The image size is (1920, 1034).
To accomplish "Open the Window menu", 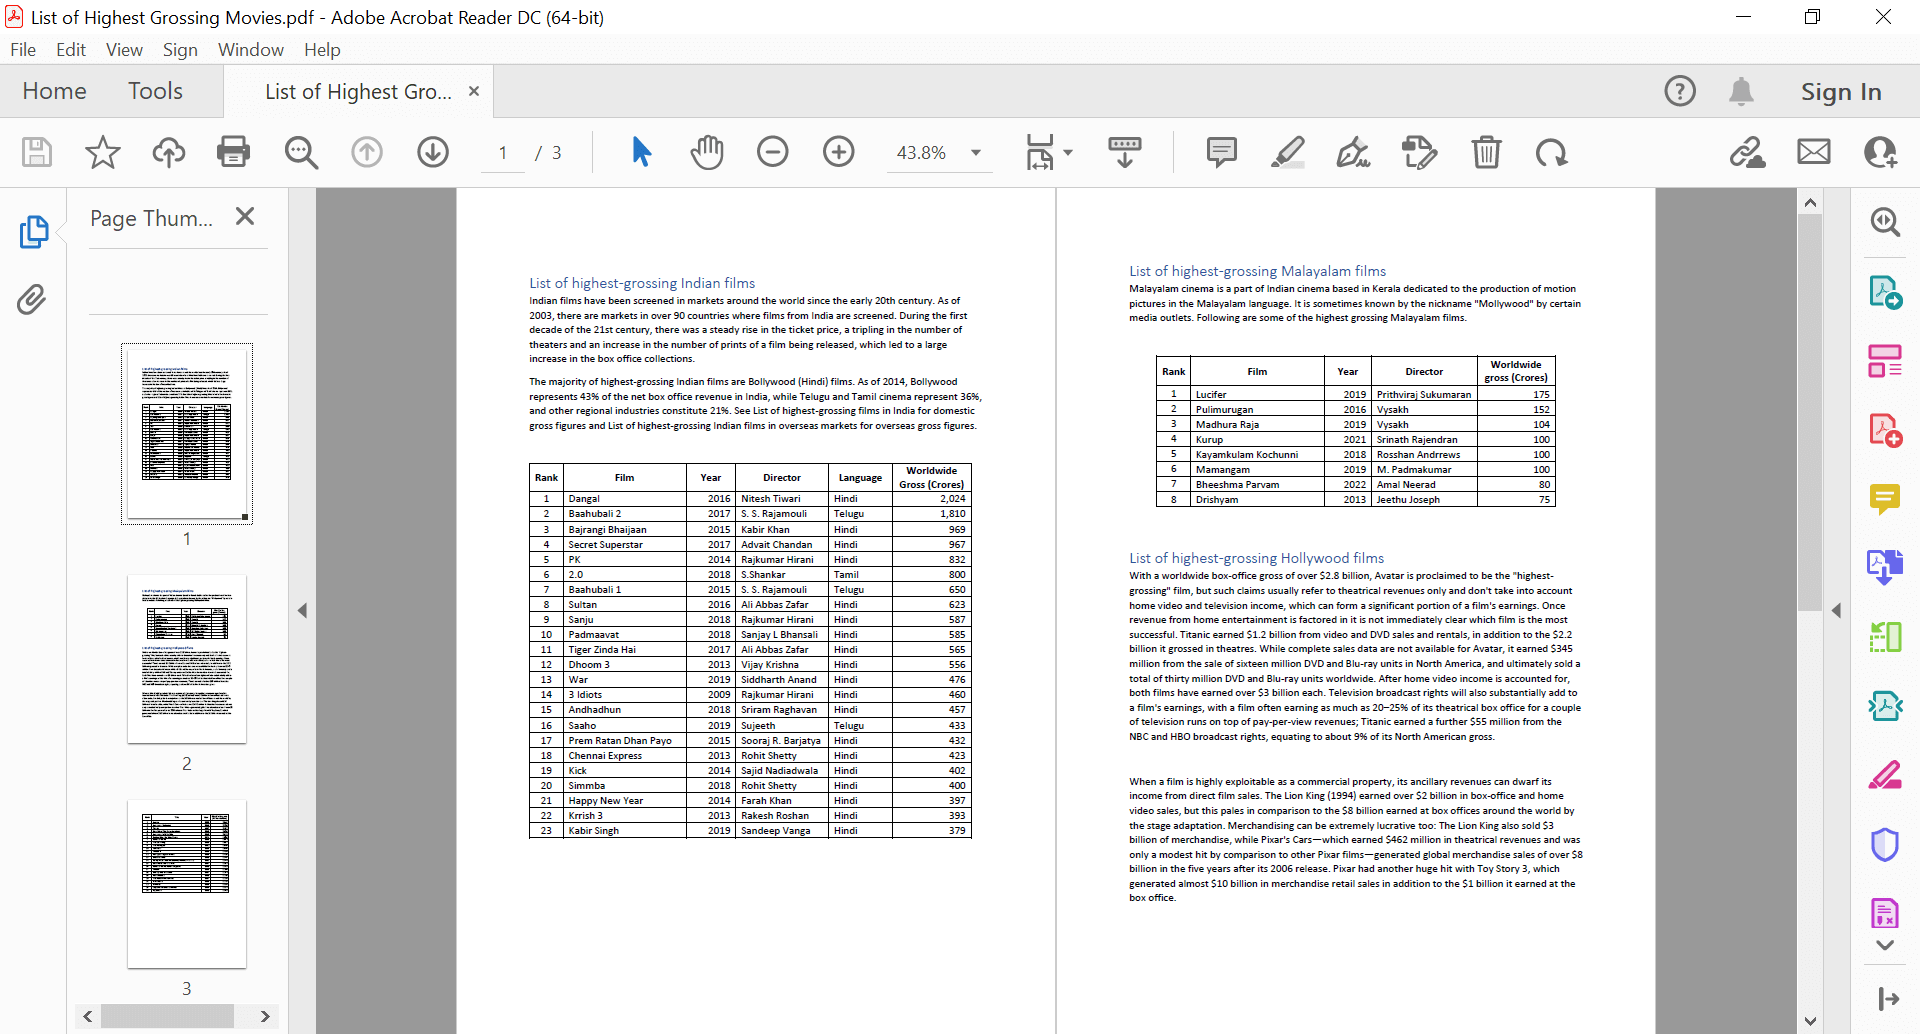I will pos(250,49).
